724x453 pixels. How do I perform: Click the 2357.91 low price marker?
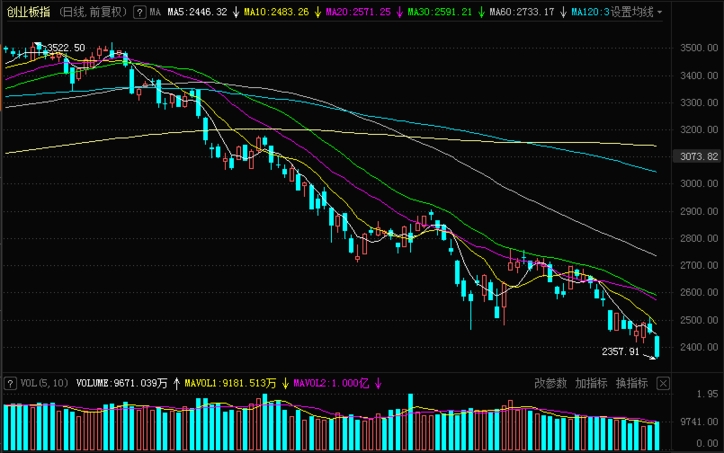[620, 352]
